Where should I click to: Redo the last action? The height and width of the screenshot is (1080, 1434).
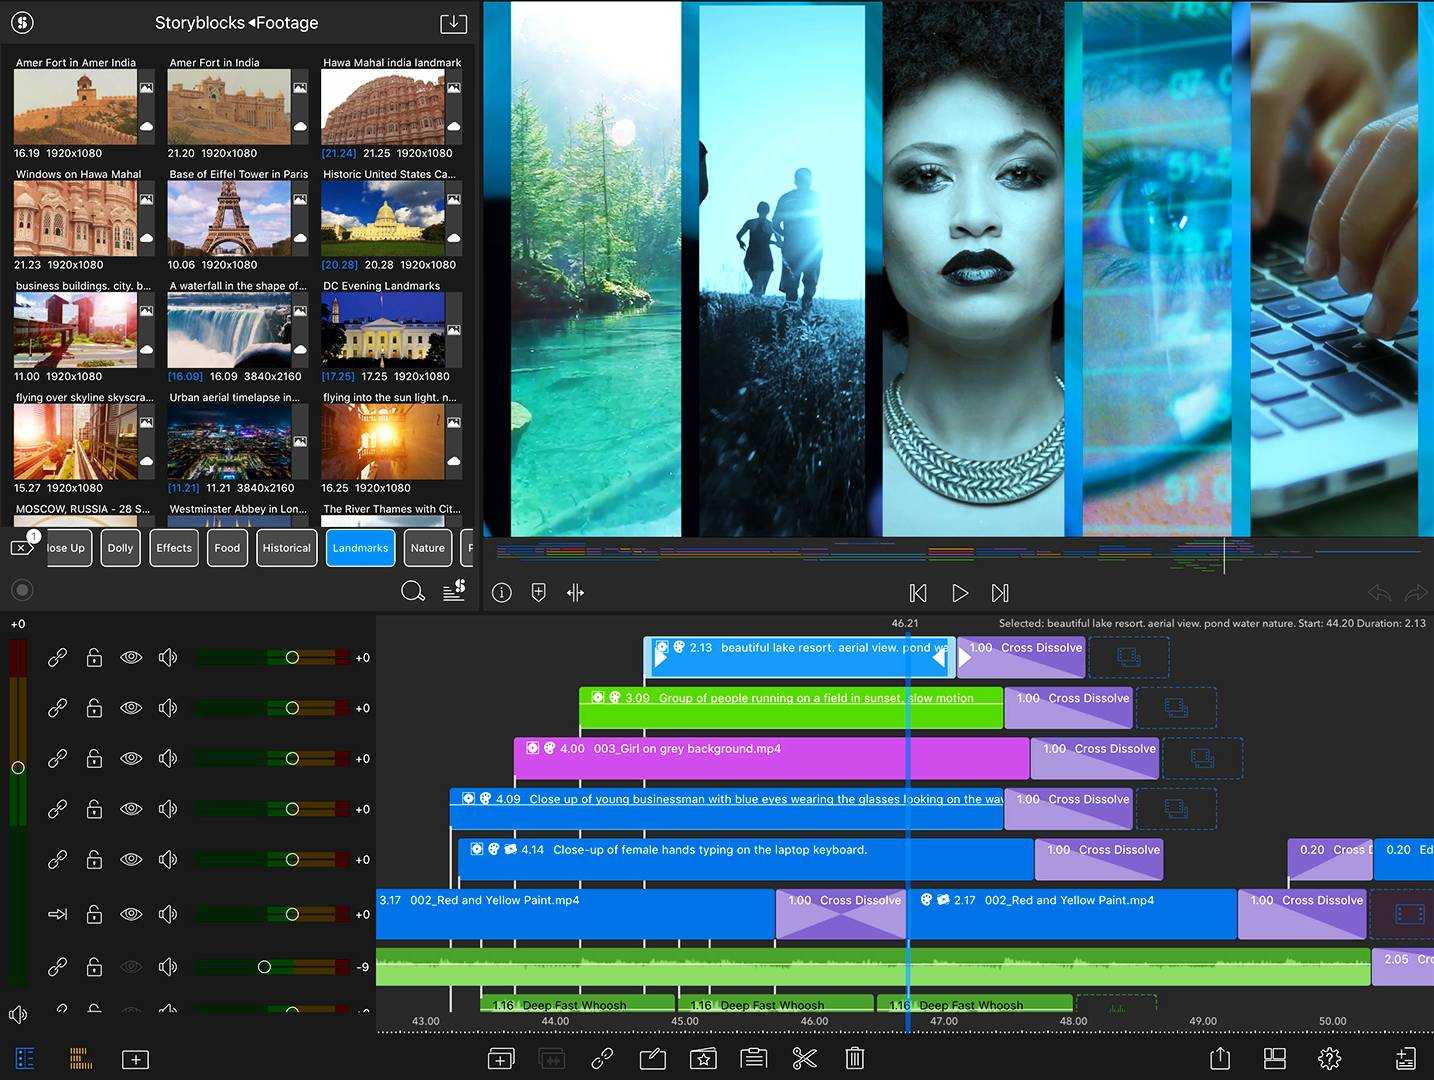pyautogui.click(x=1416, y=593)
